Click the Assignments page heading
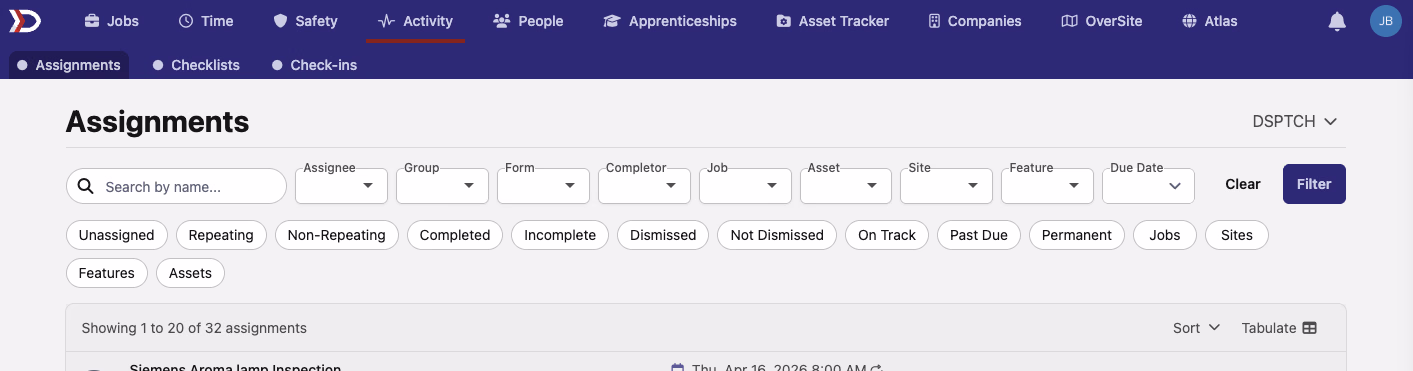 pyautogui.click(x=157, y=122)
